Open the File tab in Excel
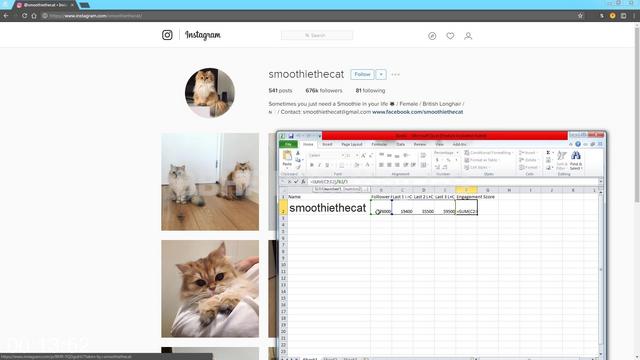Image resolution: width=640 pixels, height=360 pixels. point(288,144)
